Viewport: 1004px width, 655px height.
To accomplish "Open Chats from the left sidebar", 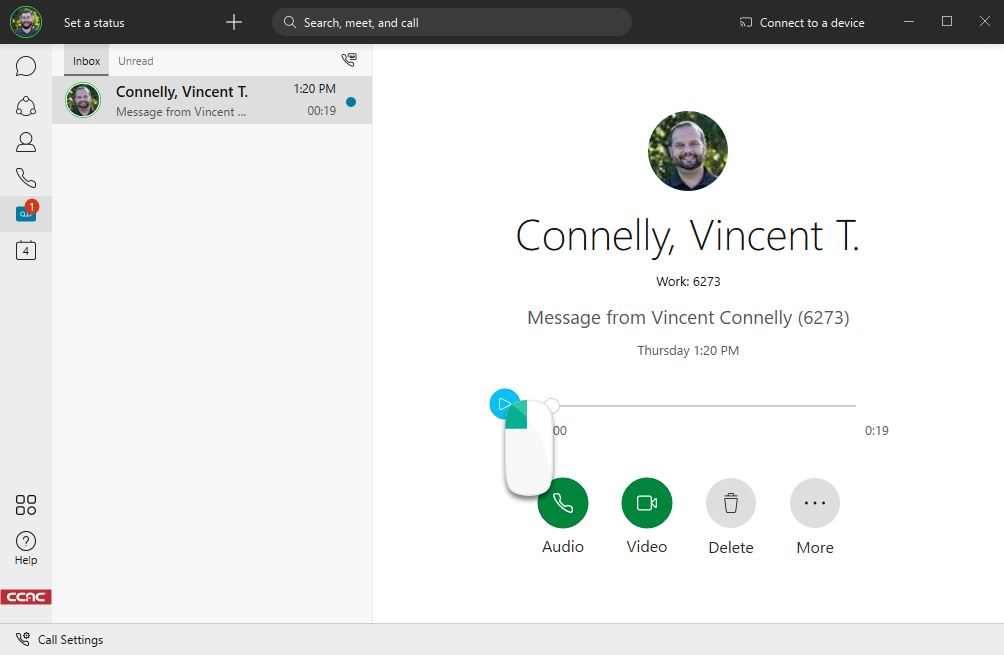I will pyautogui.click(x=25, y=65).
